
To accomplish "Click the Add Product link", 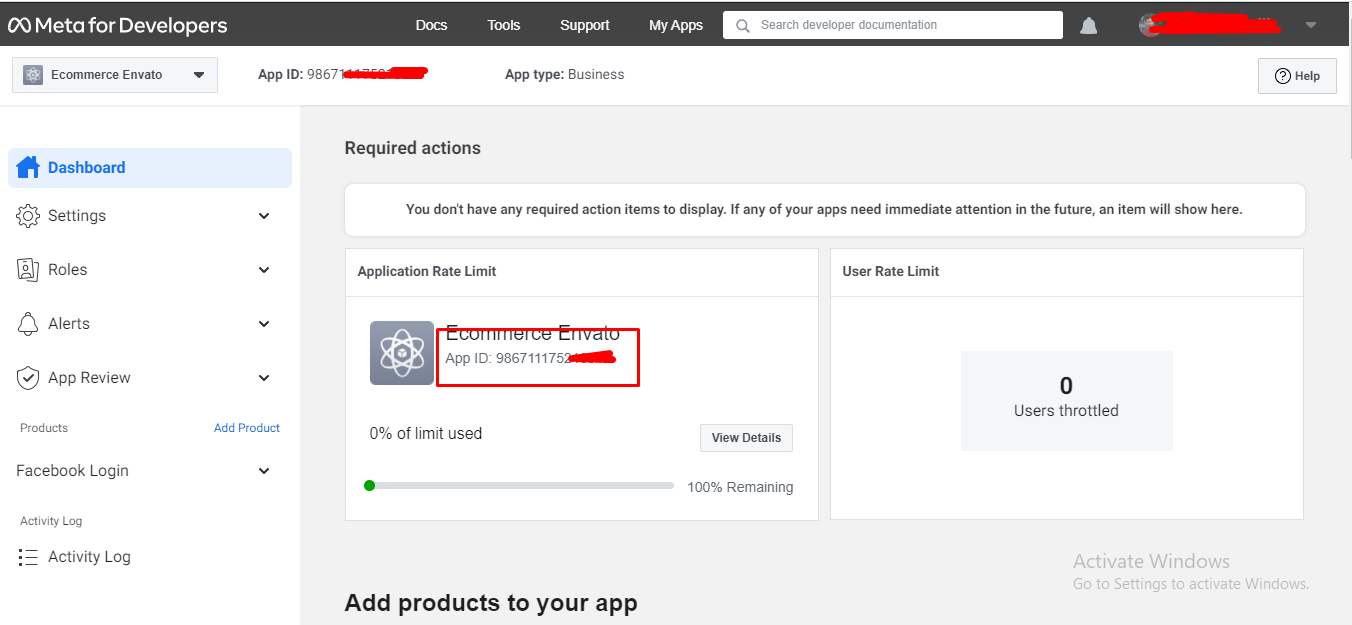I will (x=247, y=428).
